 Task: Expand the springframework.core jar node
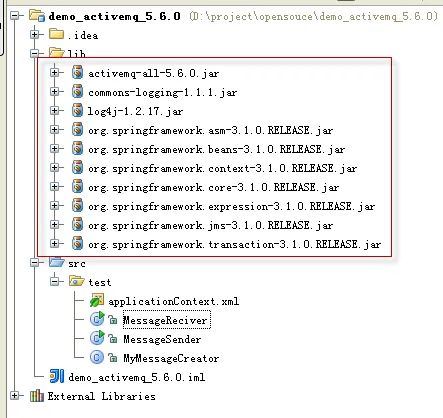coord(55,186)
